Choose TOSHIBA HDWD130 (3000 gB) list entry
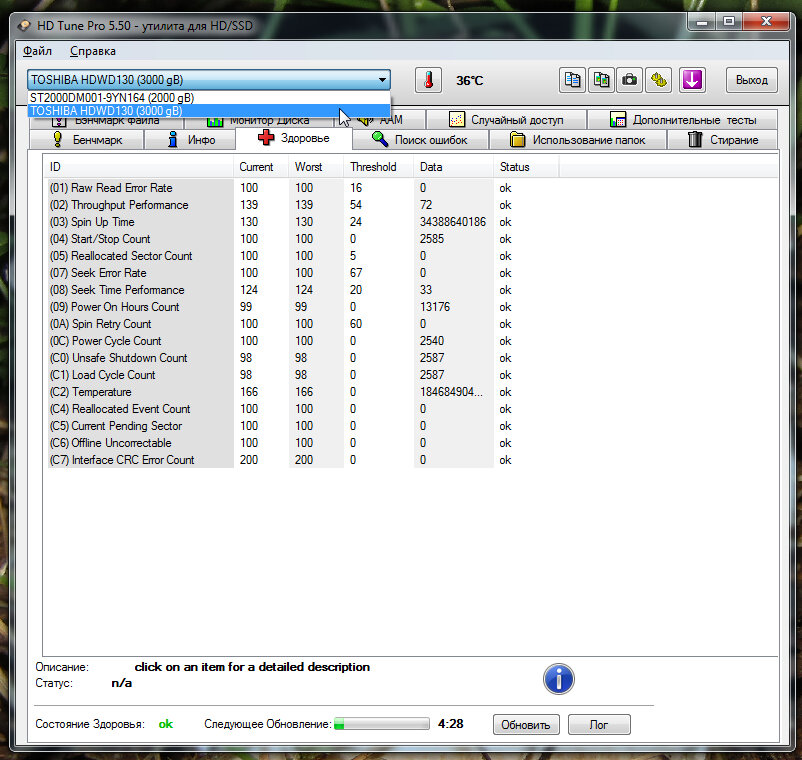 [x=209, y=111]
